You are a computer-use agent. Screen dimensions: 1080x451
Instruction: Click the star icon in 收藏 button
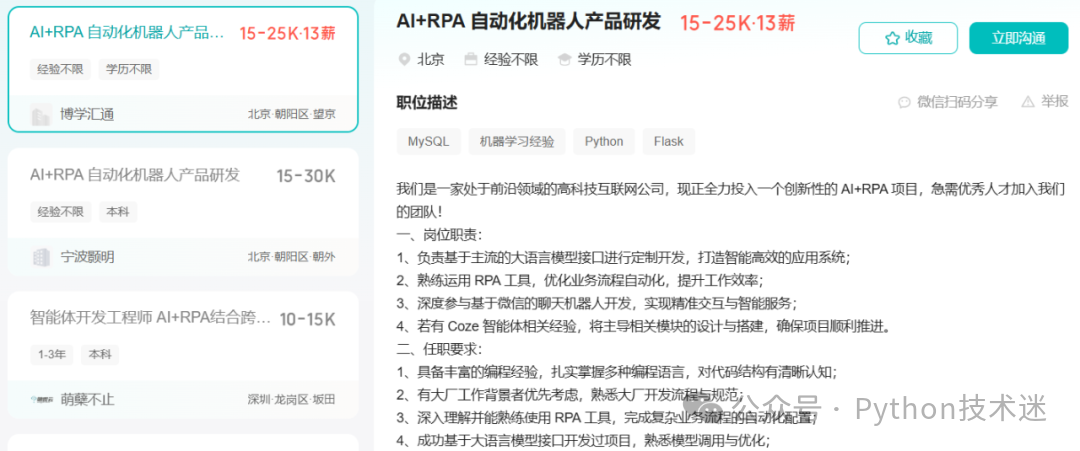pos(892,39)
